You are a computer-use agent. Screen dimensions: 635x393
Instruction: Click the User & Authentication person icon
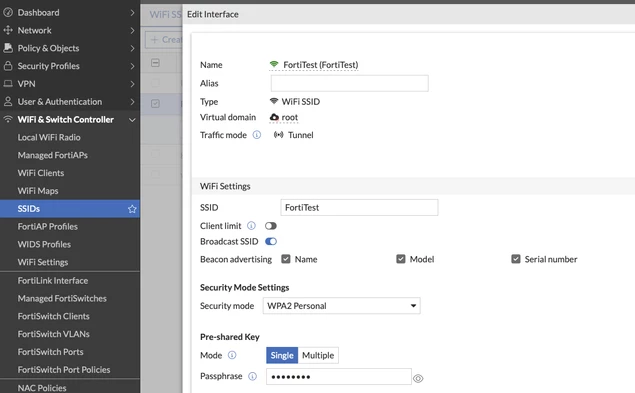pyautogui.click(x=8, y=101)
